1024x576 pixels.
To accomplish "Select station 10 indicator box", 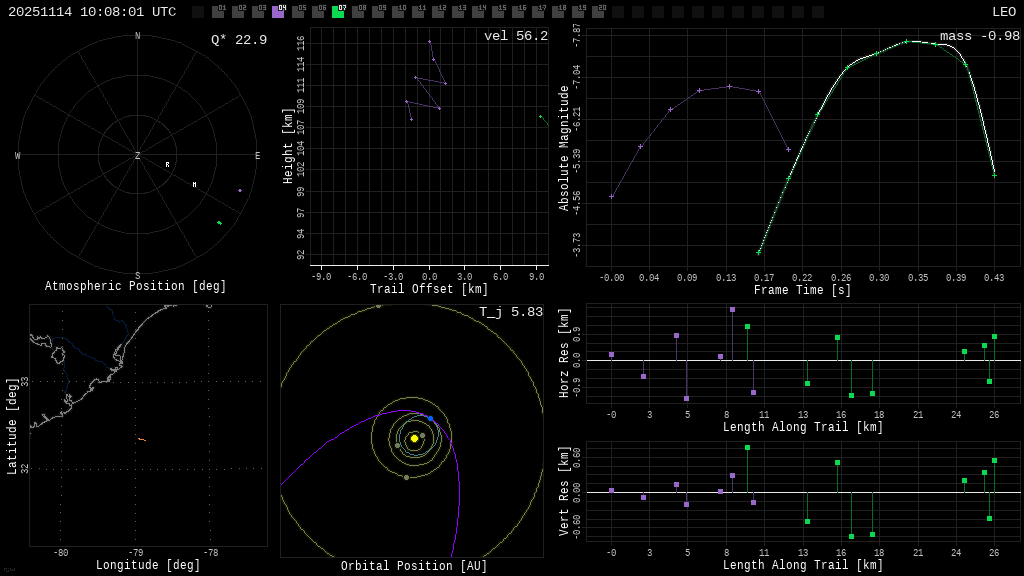I will click(x=398, y=12).
